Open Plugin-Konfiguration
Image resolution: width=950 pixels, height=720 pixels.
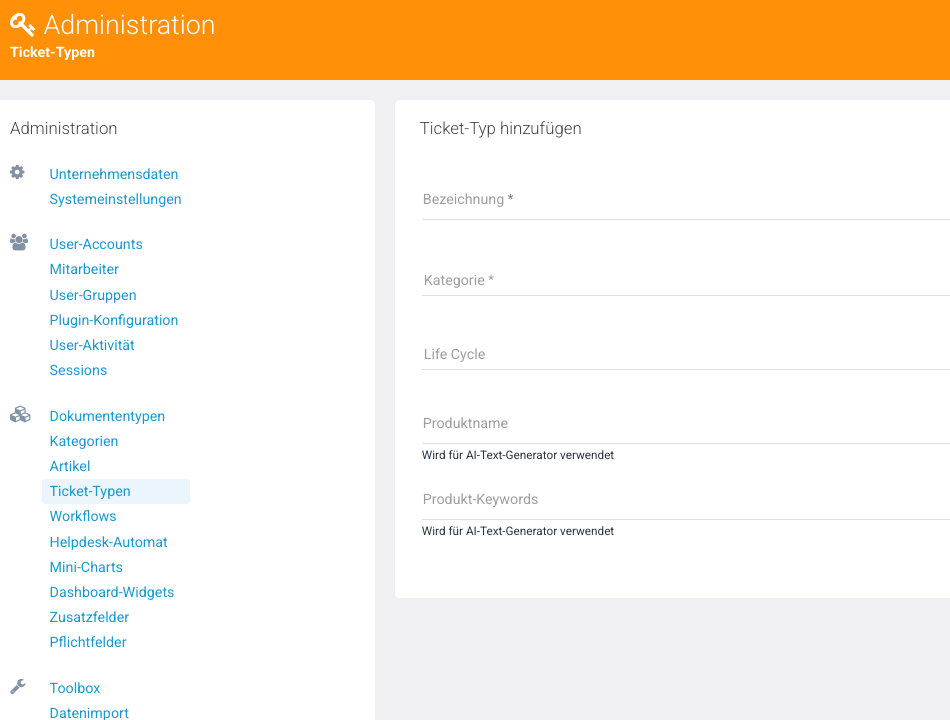point(114,320)
